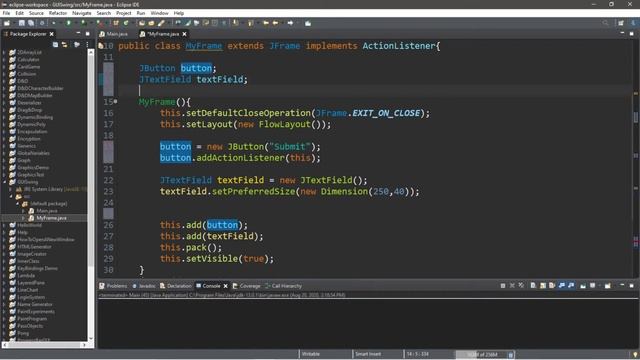The height and width of the screenshot is (360, 640).
Task: Click the Save All toolbar icon
Action: 31,23
